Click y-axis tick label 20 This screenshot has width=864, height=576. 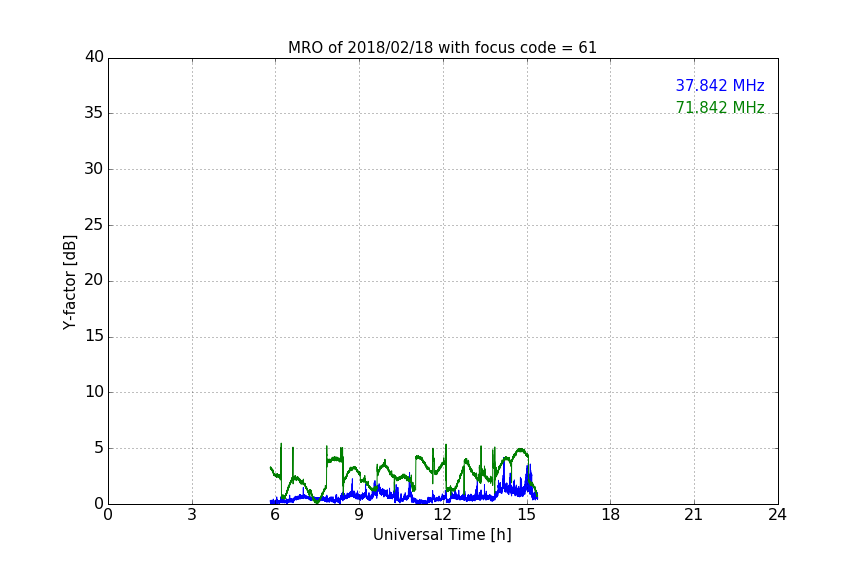pos(94,280)
